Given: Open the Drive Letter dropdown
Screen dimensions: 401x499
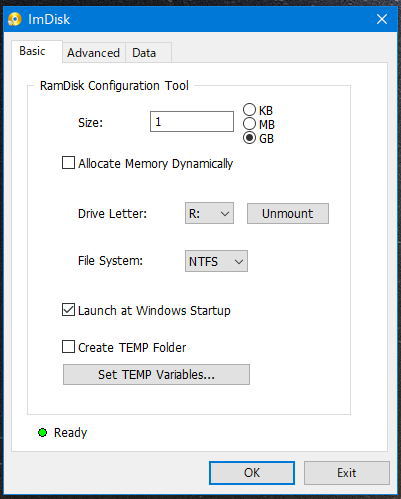Looking at the screenshot, I should point(209,213).
